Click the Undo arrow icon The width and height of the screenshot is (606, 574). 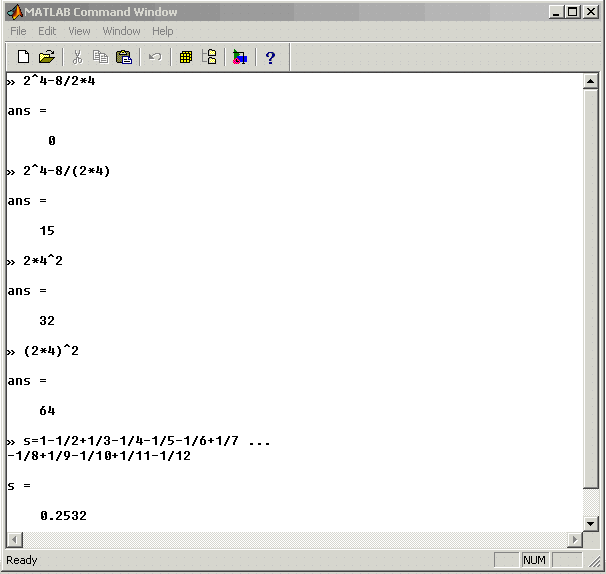click(x=155, y=57)
